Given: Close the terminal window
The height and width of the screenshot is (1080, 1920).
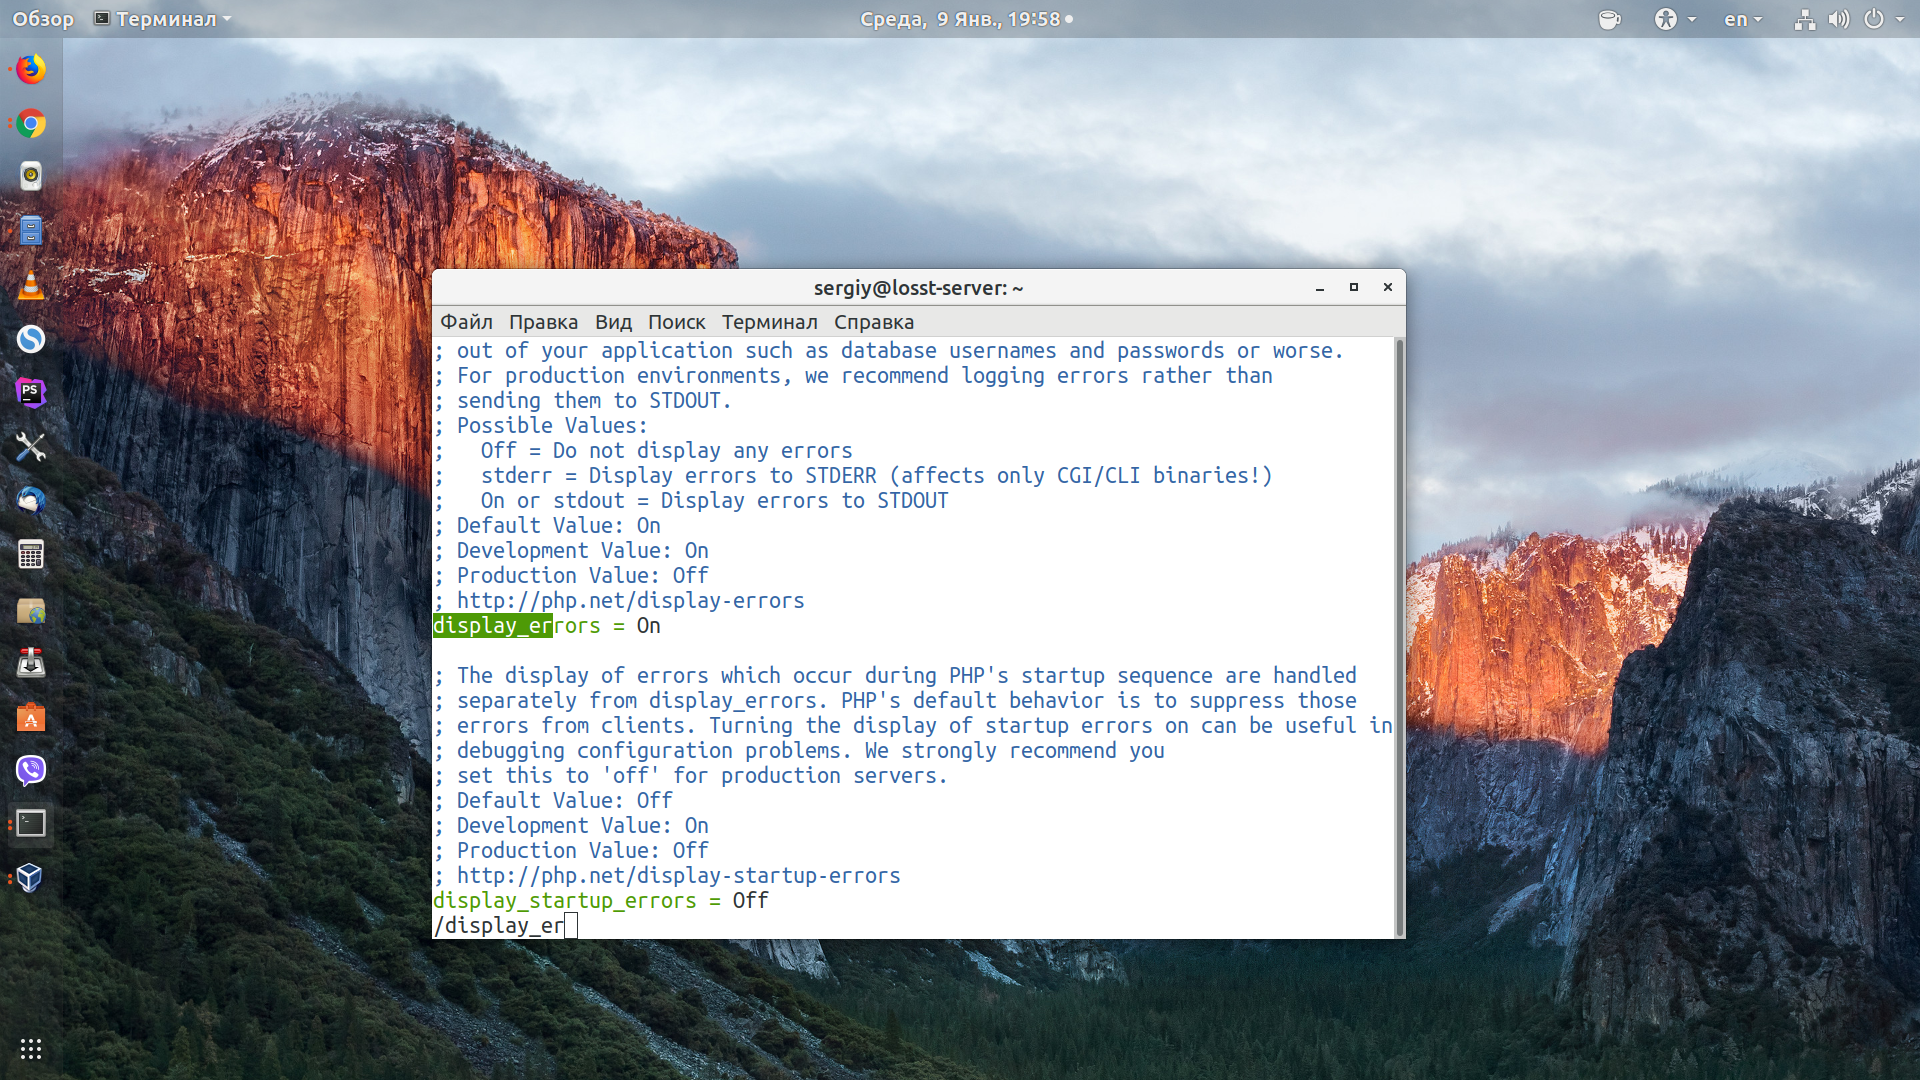Looking at the screenshot, I should (1388, 288).
